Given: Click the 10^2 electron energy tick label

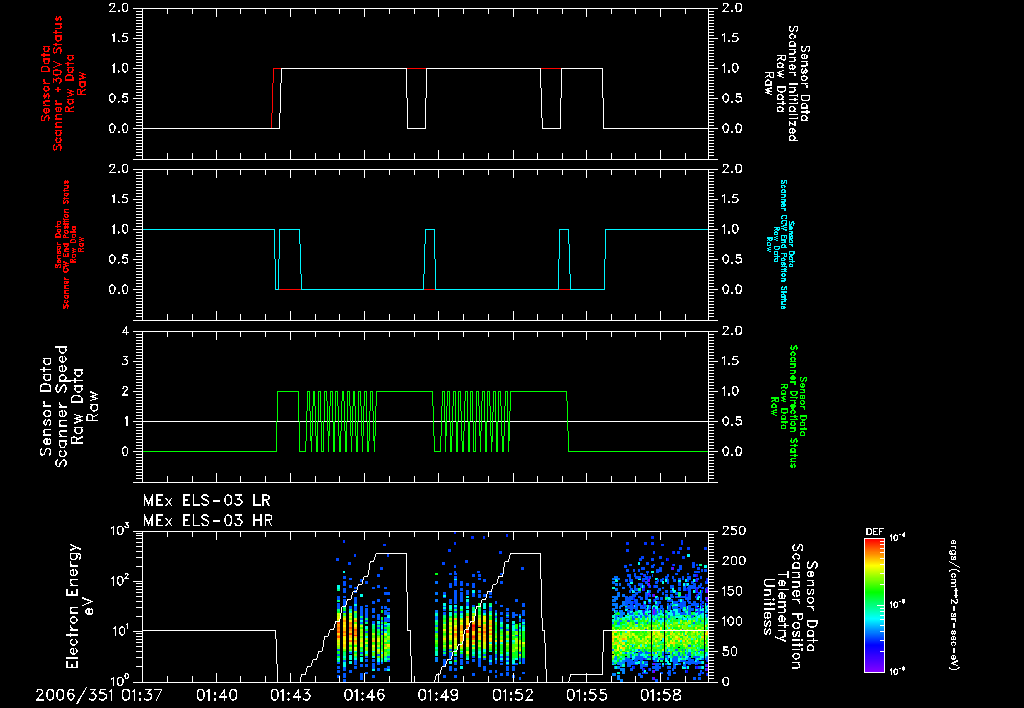Looking at the screenshot, I should point(120,581).
